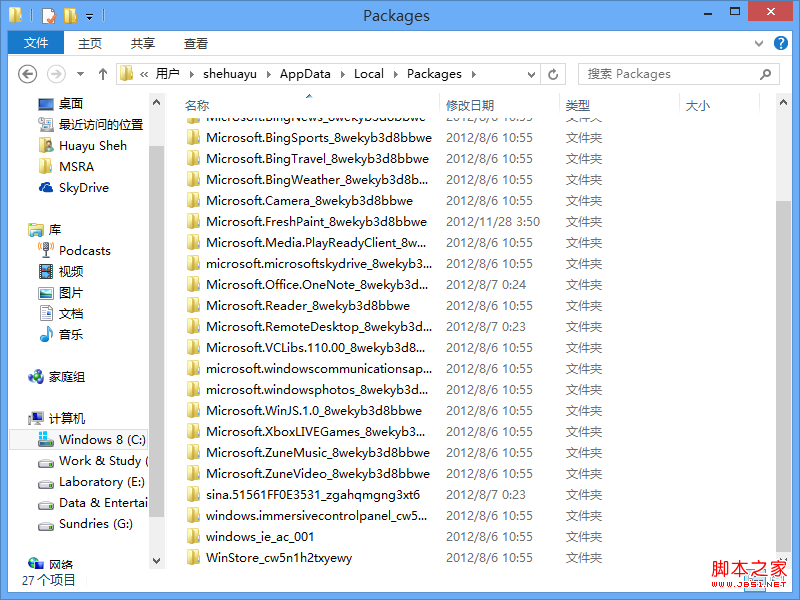Click the SkyDrive cloud icon
800x600 pixels.
(45, 188)
